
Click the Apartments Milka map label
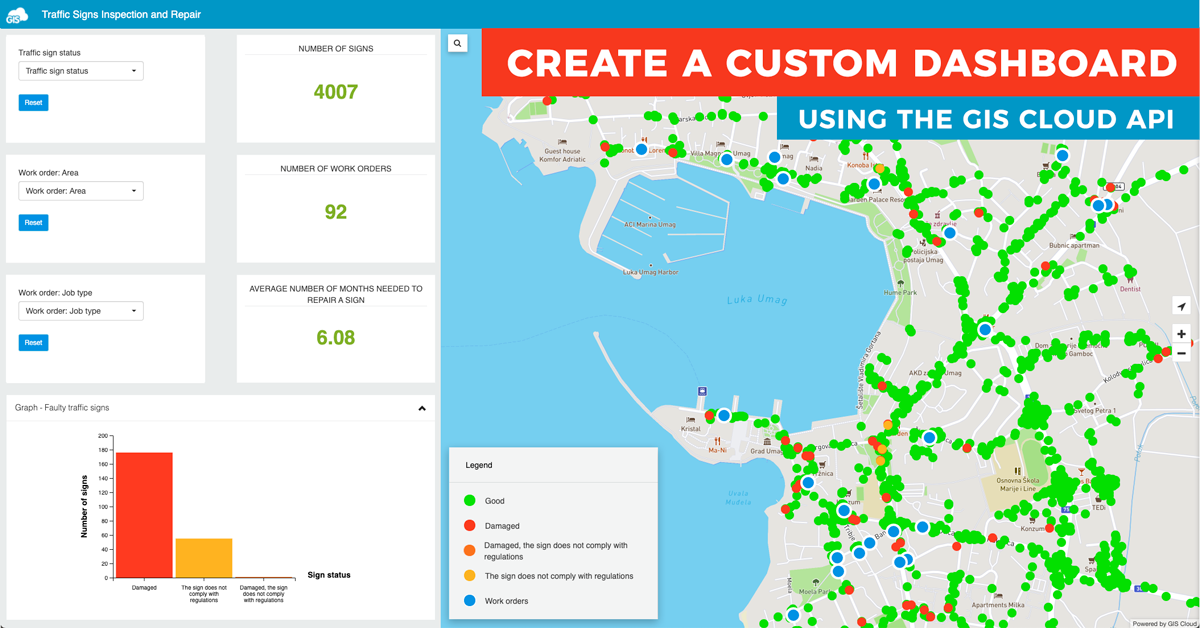[x=997, y=605]
